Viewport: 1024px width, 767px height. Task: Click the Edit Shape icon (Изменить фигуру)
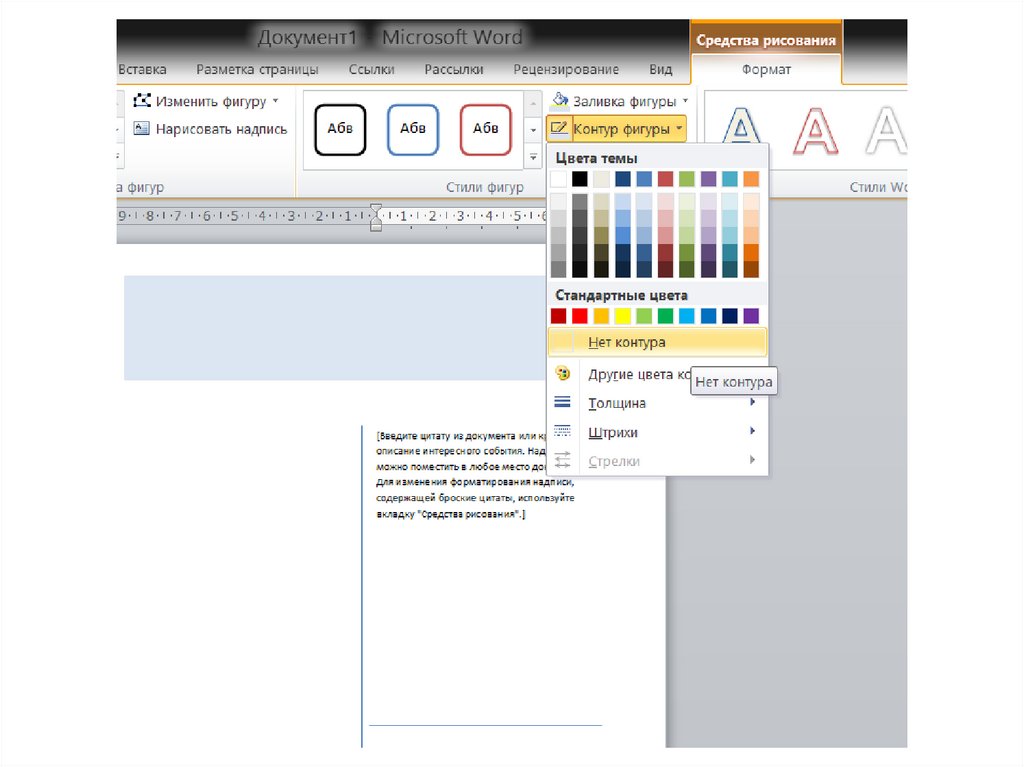[x=142, y=101]
